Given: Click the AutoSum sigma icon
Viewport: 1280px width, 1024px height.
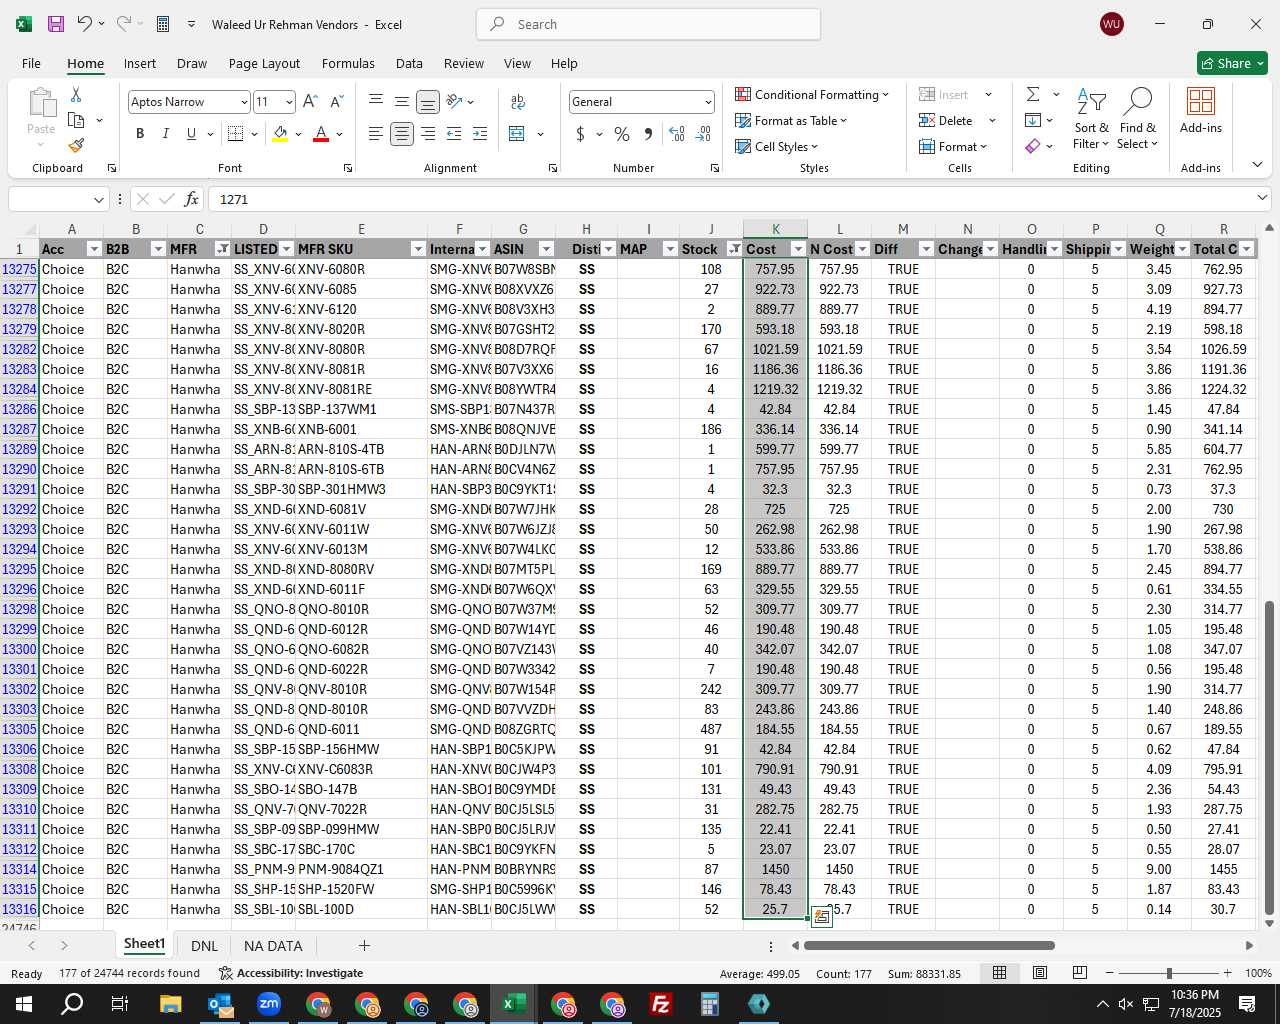Looking at the screenshot, I should point(1033,94).
